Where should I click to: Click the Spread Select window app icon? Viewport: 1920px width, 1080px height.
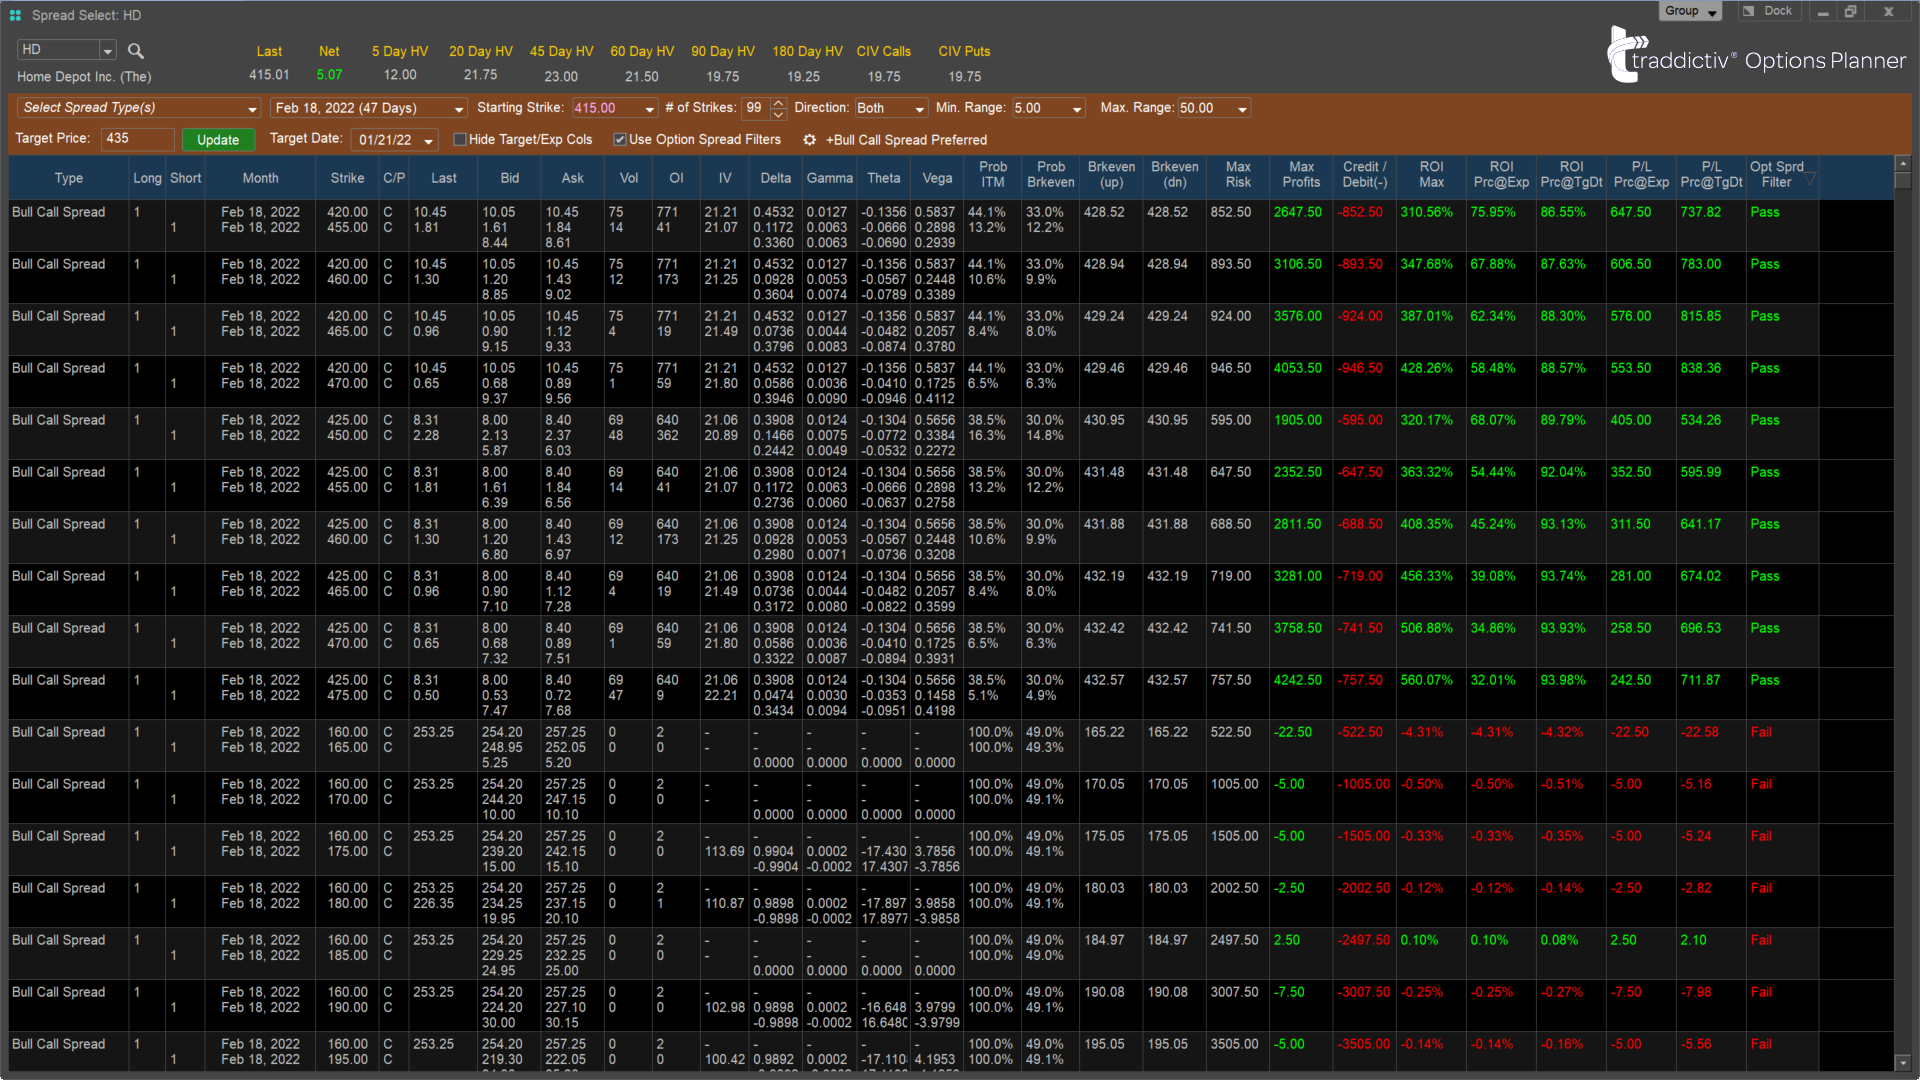tap(15, 15)
